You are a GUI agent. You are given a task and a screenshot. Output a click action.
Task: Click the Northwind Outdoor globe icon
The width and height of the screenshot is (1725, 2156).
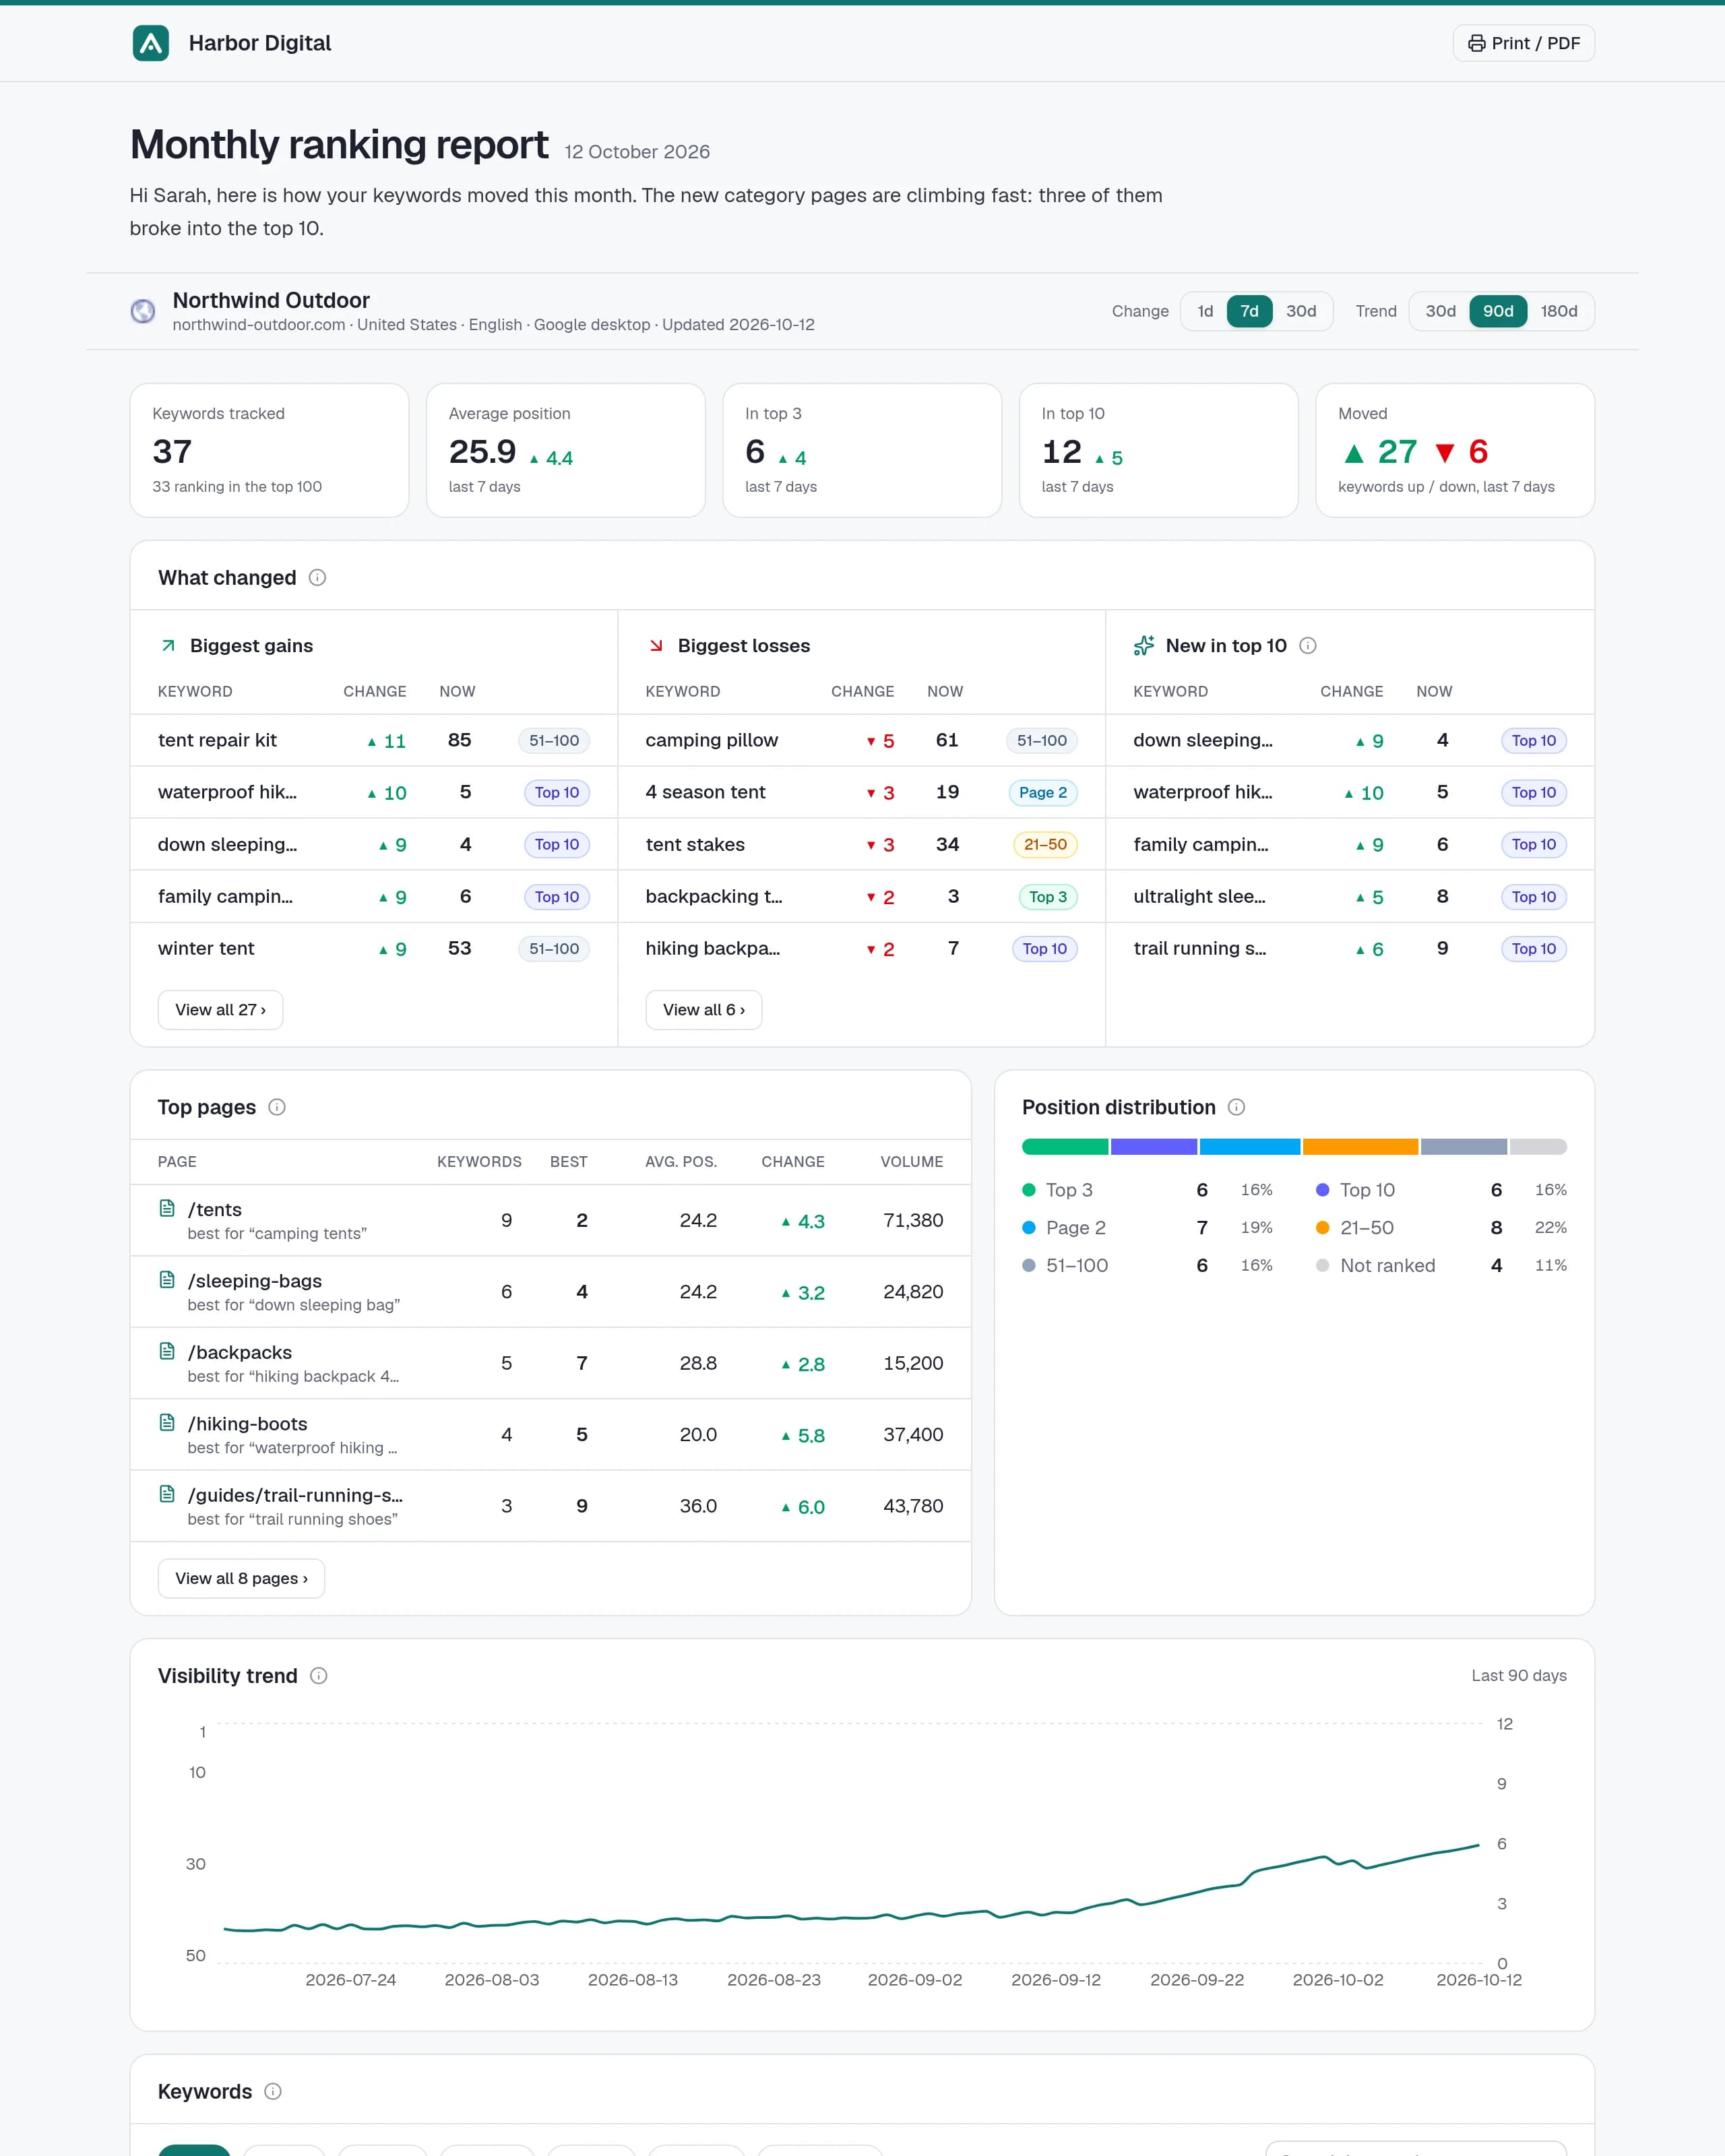pyautogui.click(x=143, y=311)
